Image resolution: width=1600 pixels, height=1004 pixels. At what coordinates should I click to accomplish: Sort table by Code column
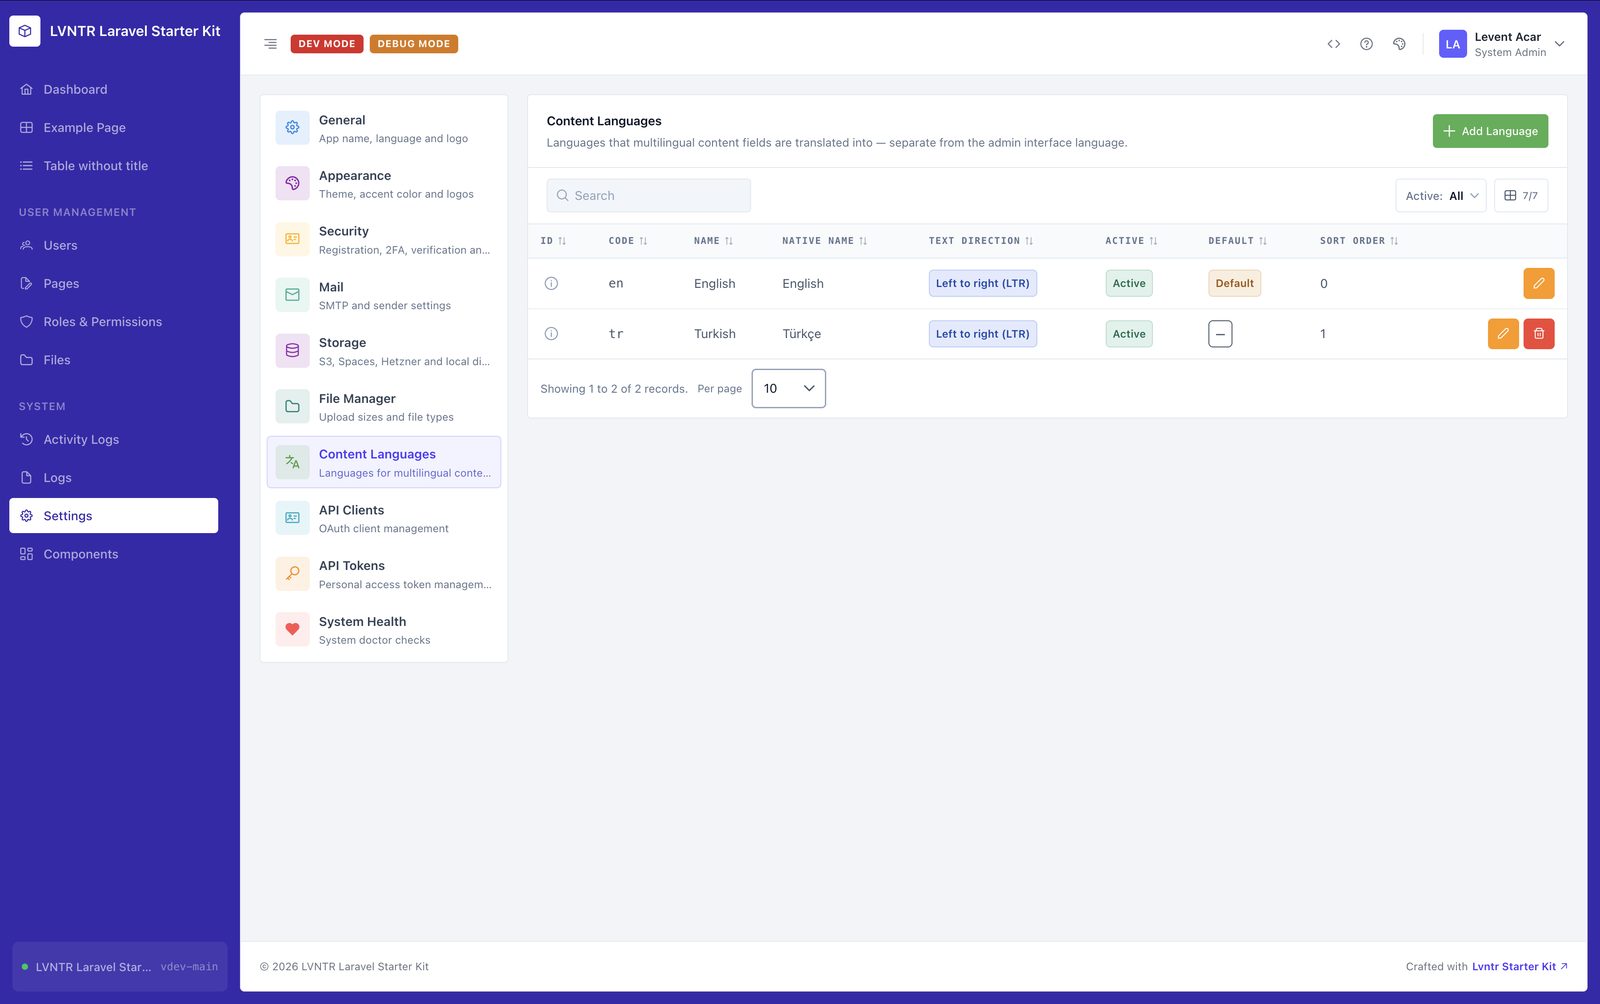[628, 241]
